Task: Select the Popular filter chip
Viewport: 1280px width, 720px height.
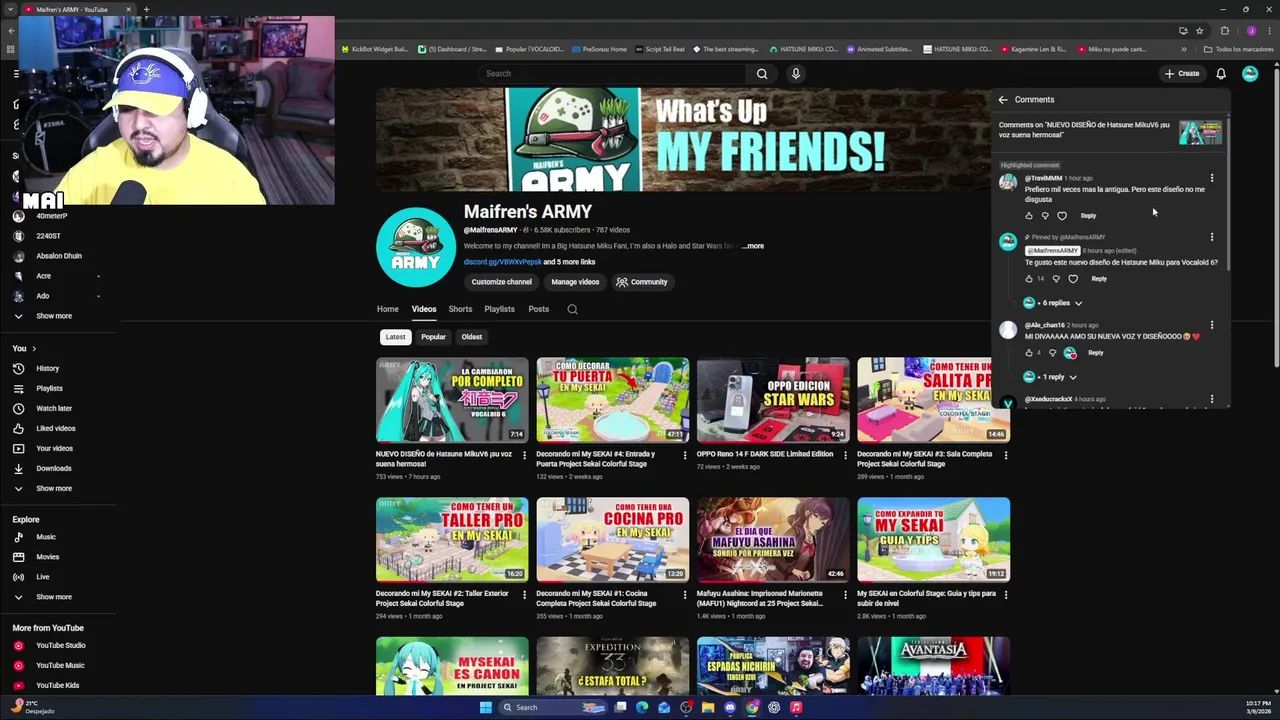Action: click(433, 337)
